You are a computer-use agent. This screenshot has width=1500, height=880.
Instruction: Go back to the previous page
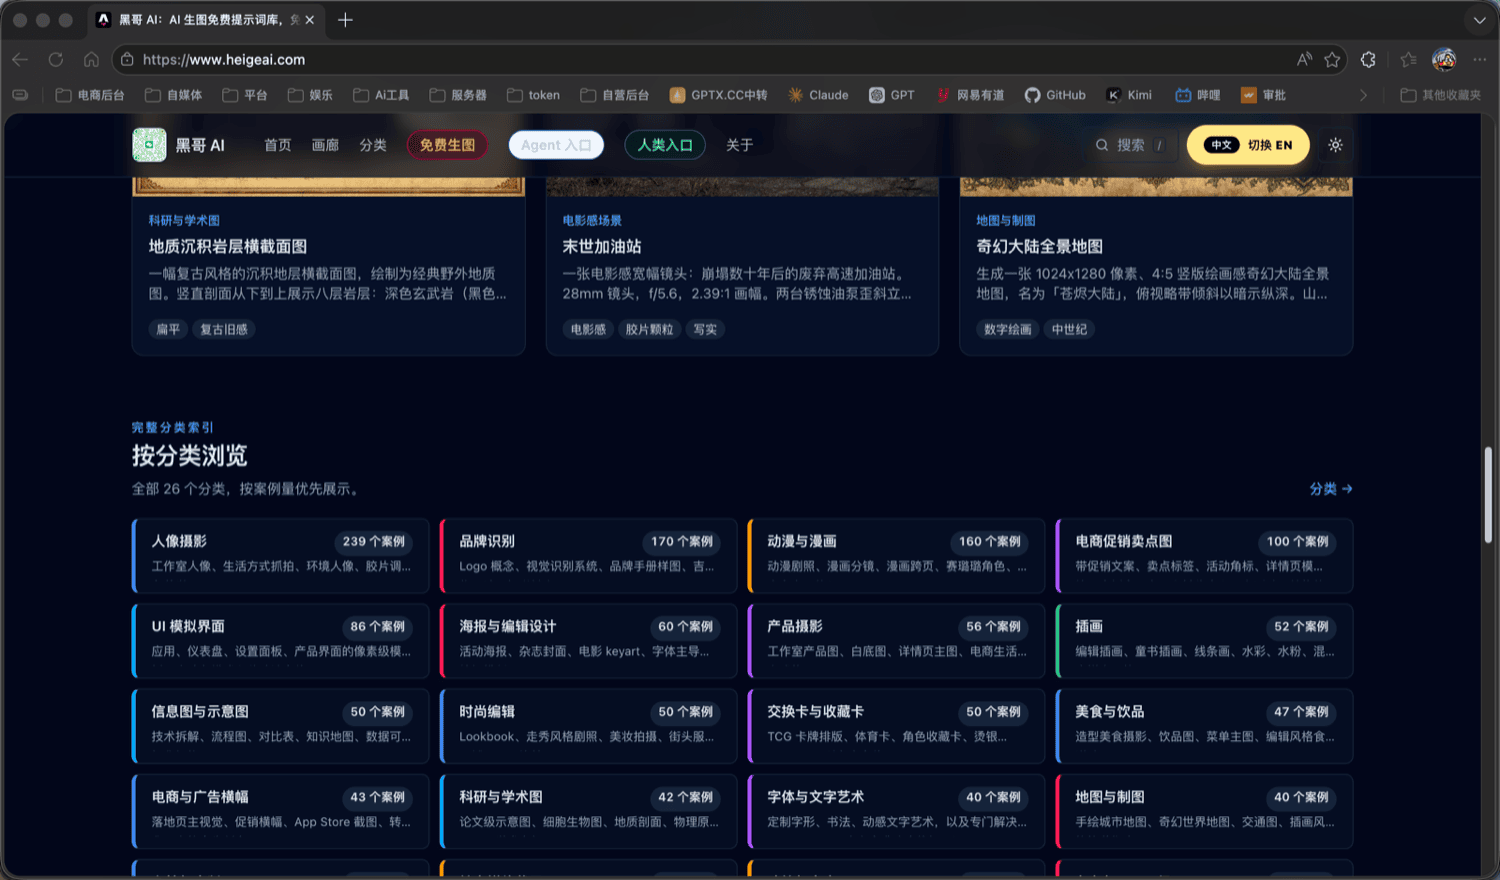click(x=20, y=60)
